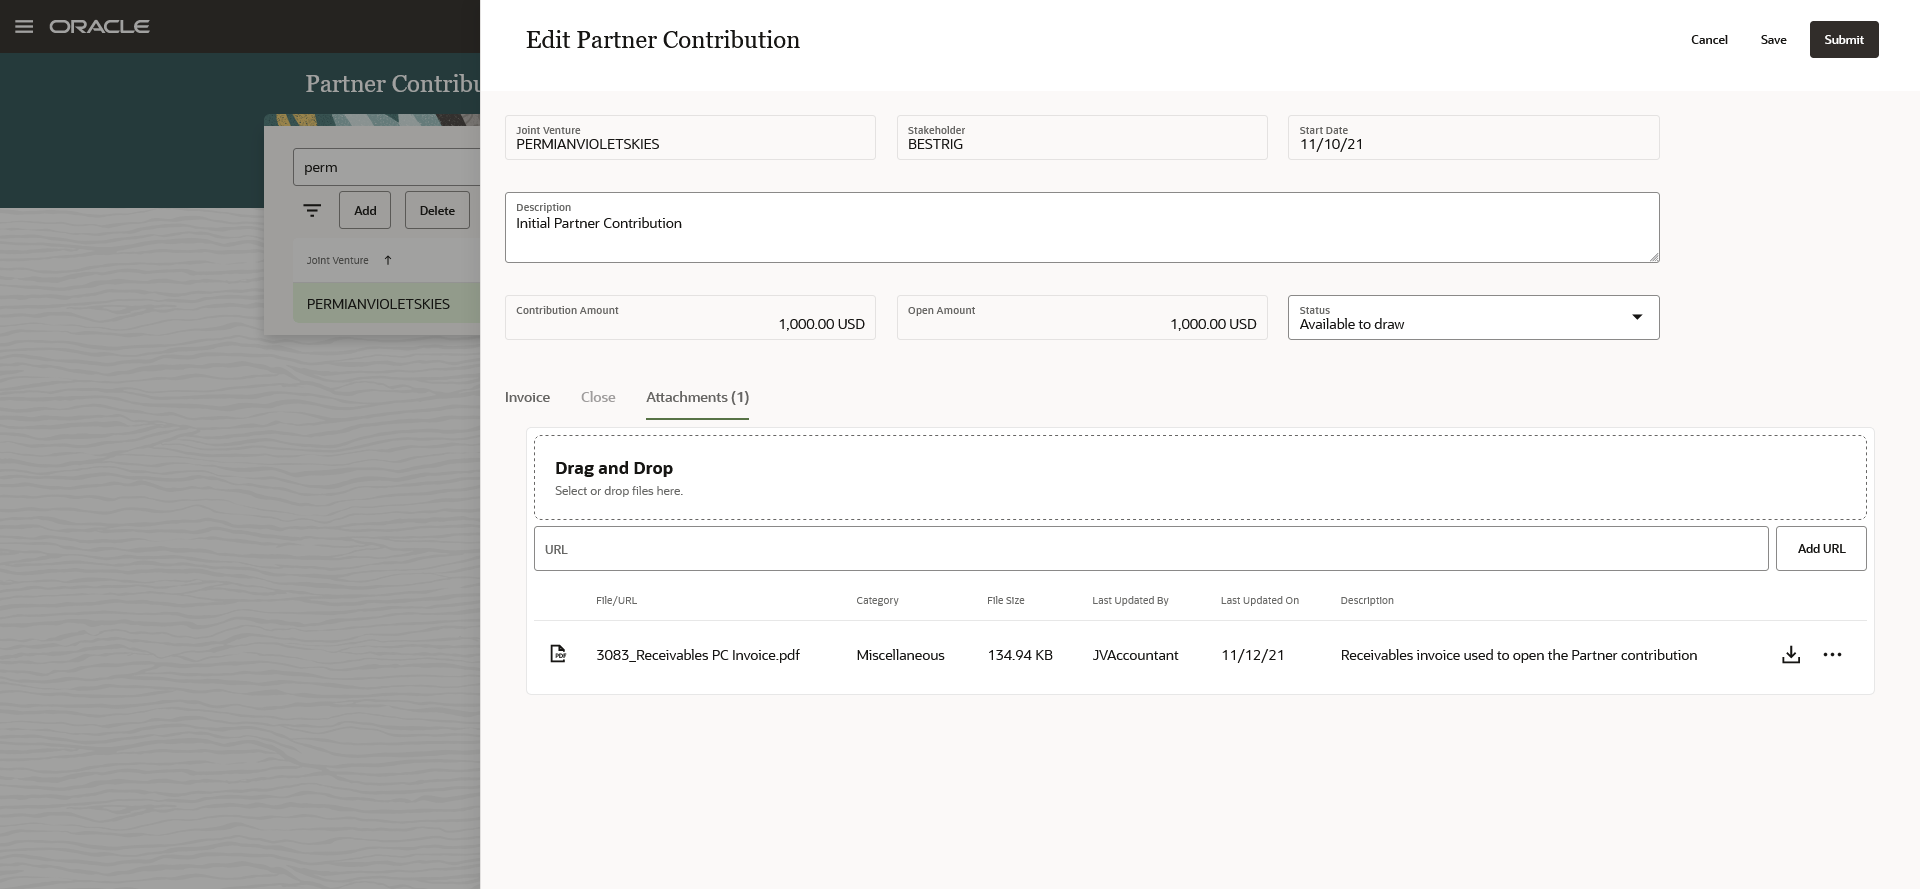Click the Delete button in list
This screenshot has height=889, width=1920.
(437, 211)
